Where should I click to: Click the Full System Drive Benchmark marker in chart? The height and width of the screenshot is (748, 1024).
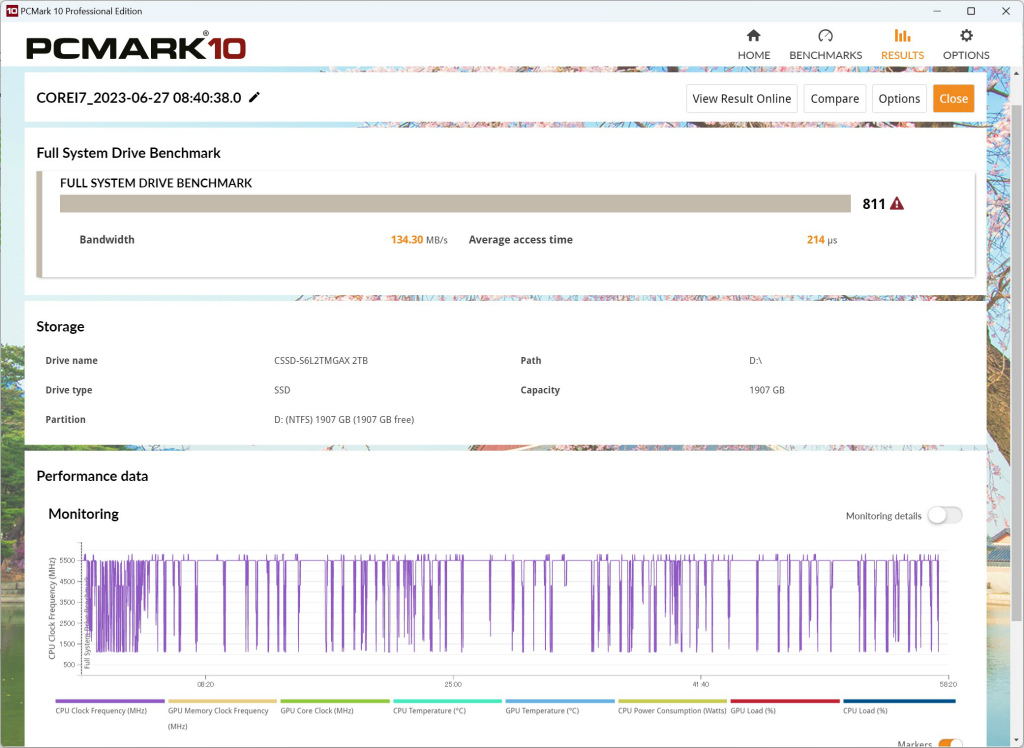87,622
